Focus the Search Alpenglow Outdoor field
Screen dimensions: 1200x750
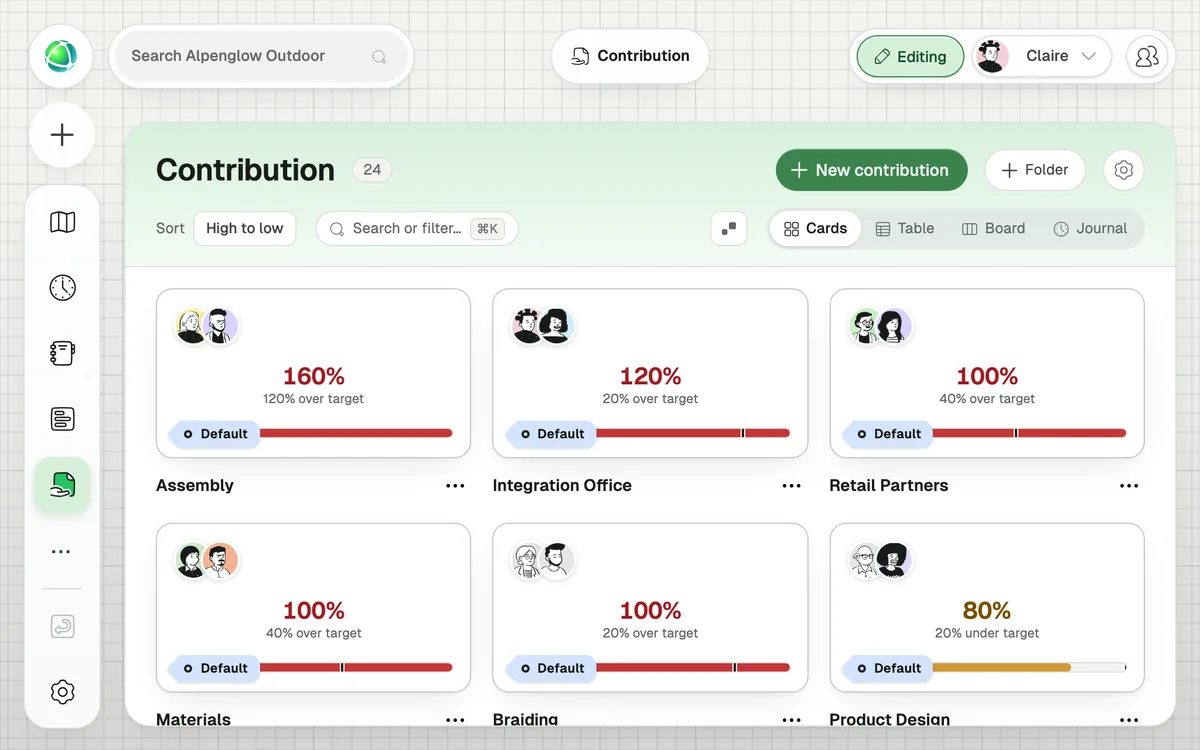[261, 56]
